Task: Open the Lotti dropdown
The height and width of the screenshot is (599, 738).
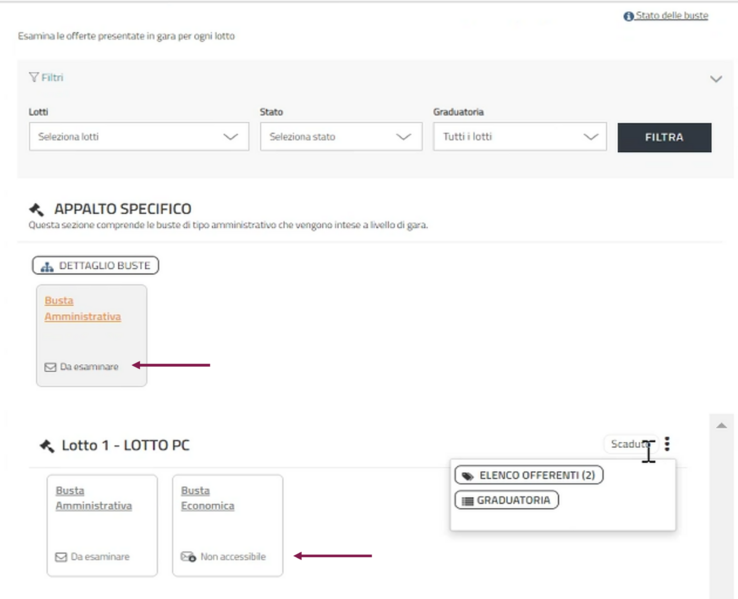Action: 138,137
